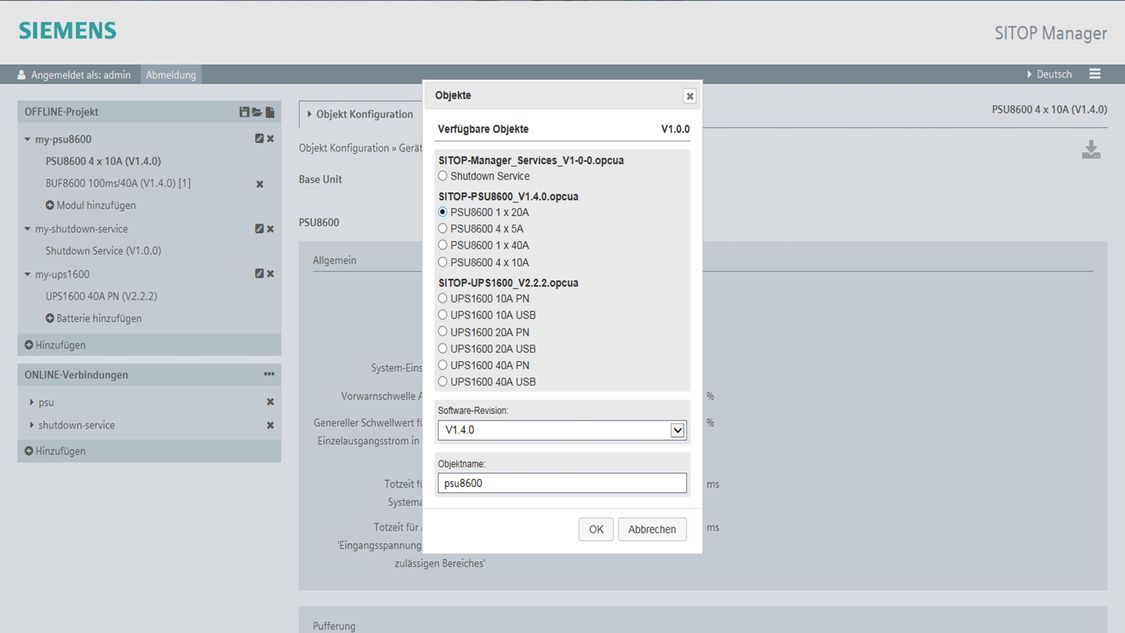1125x633 pixels.
Task: Open the hamburger menu in header bar
Action: [1095, 74]
